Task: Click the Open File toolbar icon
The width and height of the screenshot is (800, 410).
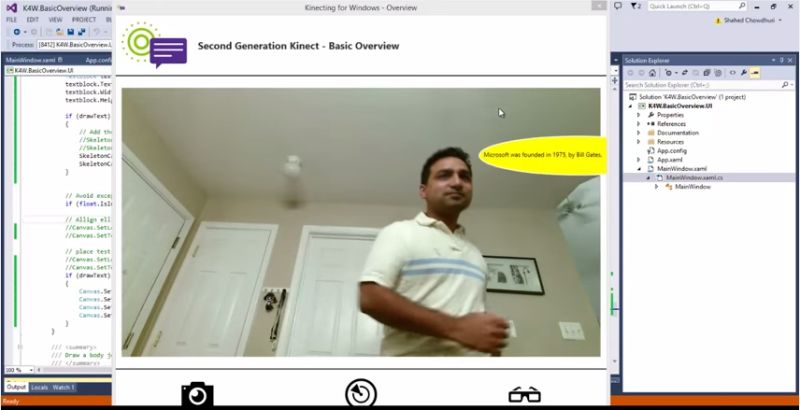Action: tap(59, 32)
